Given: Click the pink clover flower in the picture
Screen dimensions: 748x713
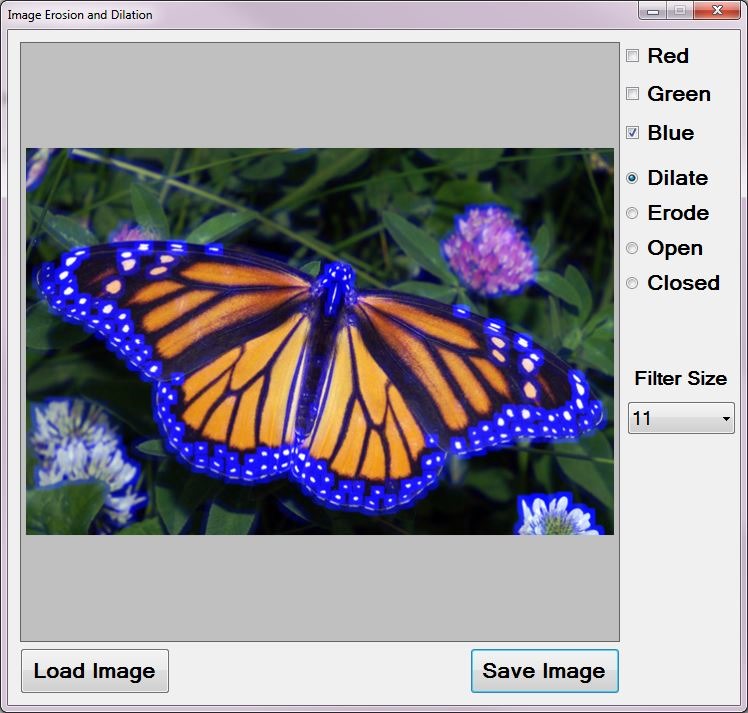Looking at the screenshot, I should 489,248.
